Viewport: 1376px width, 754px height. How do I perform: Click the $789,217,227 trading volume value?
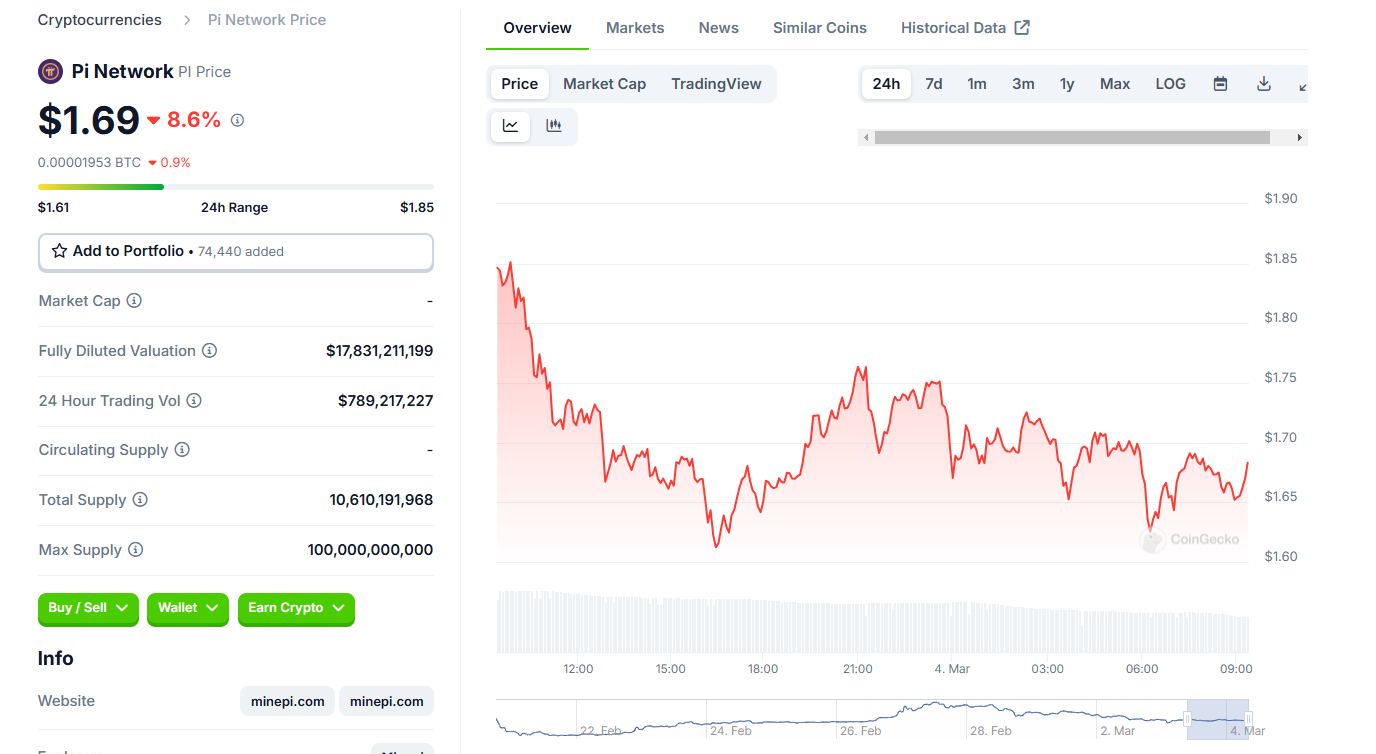pos(386,401)
